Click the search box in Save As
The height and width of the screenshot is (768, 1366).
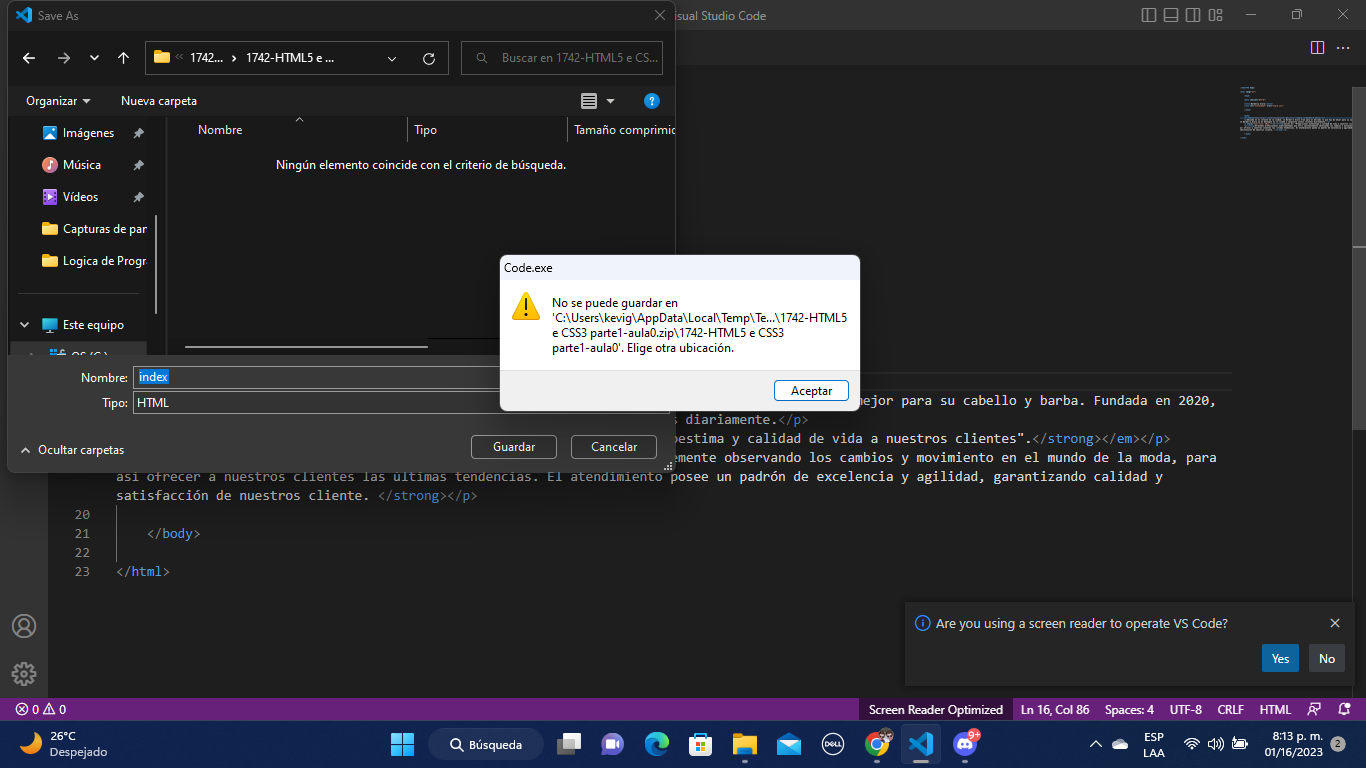pyautogui.click(x=562, y=58)
